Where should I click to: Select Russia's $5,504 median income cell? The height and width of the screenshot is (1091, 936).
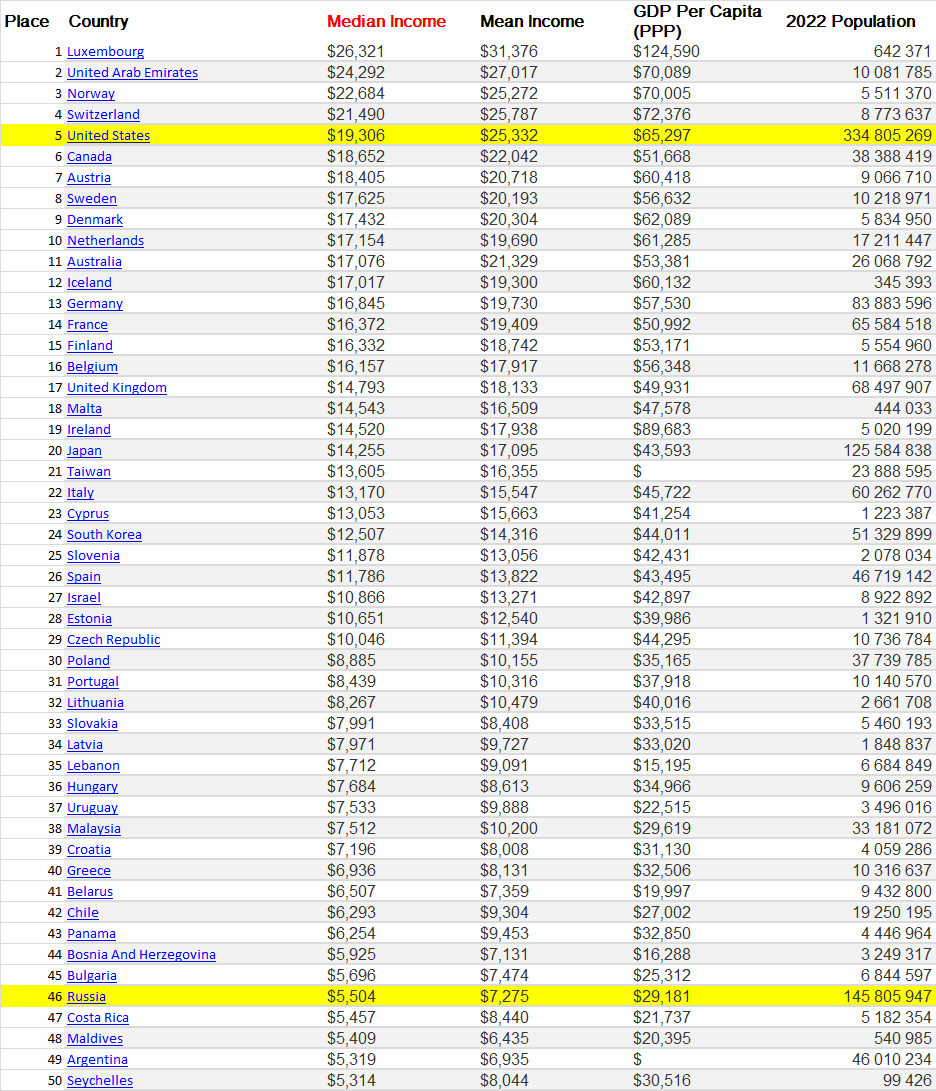point(356,997)
